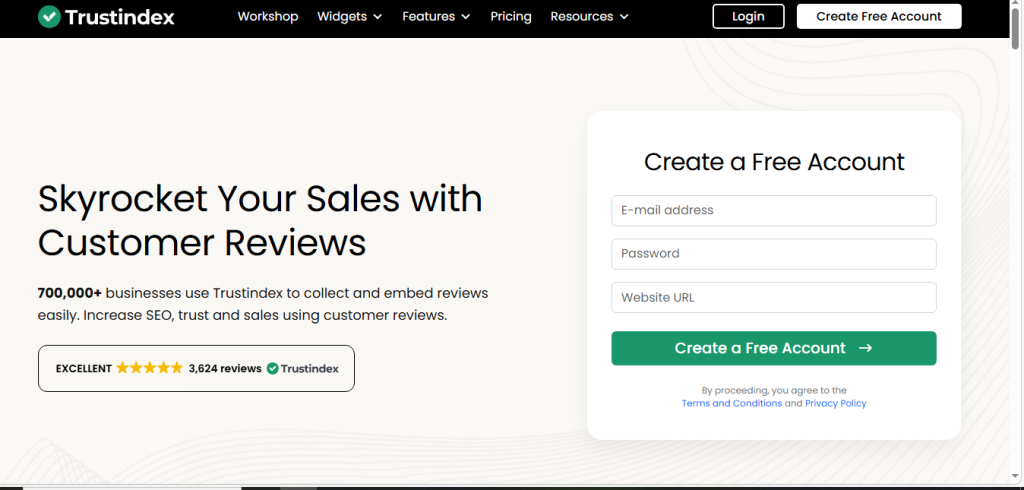Click the Trustindex verified check in rating badge
The height and width of the screenshot is (490, 1024).
272,369
